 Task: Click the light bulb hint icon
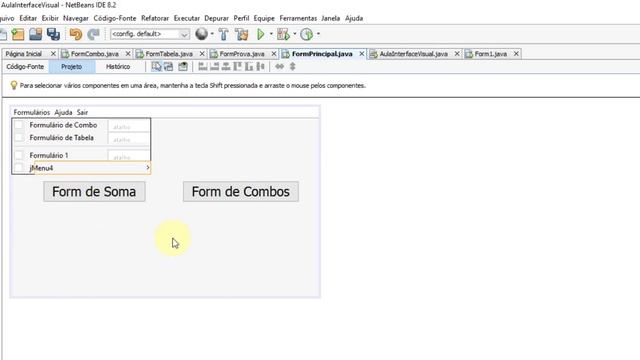tap(13, 85)
